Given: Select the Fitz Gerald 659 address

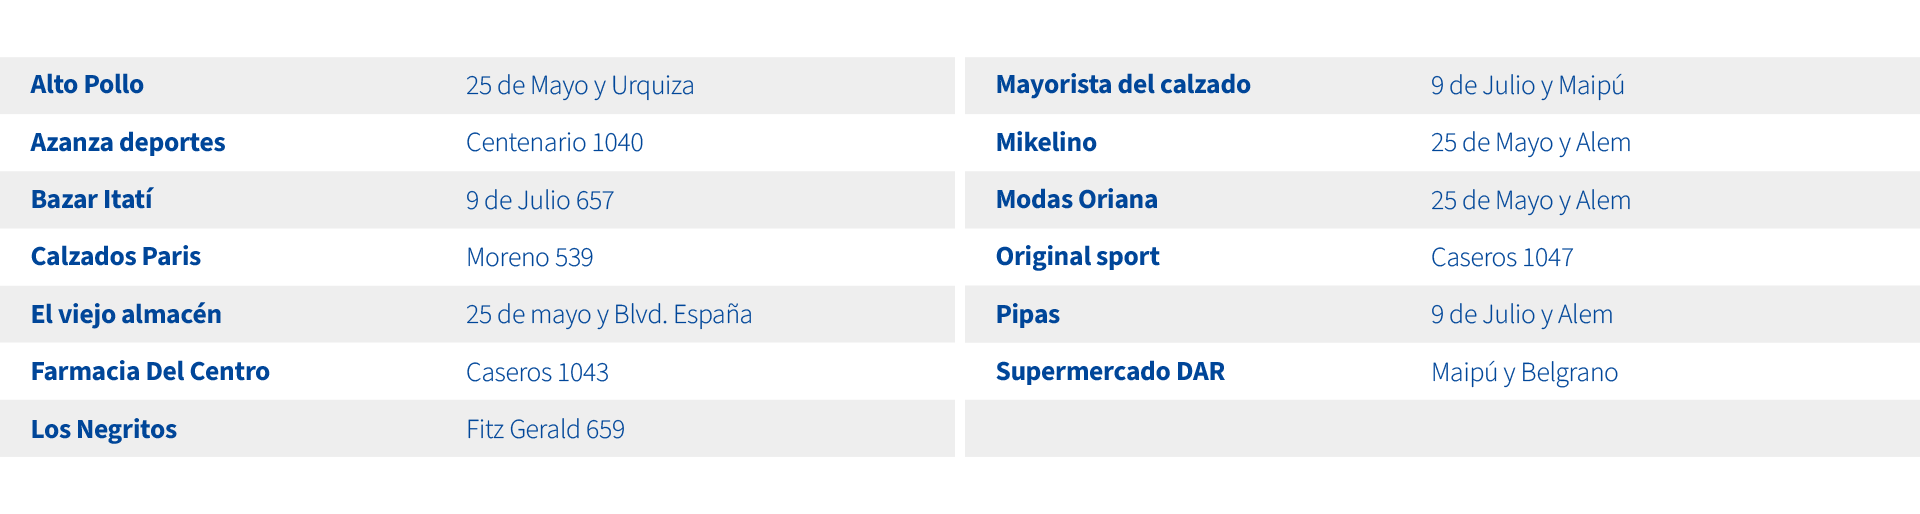Looking at the screenshot, I should [546, 430].
